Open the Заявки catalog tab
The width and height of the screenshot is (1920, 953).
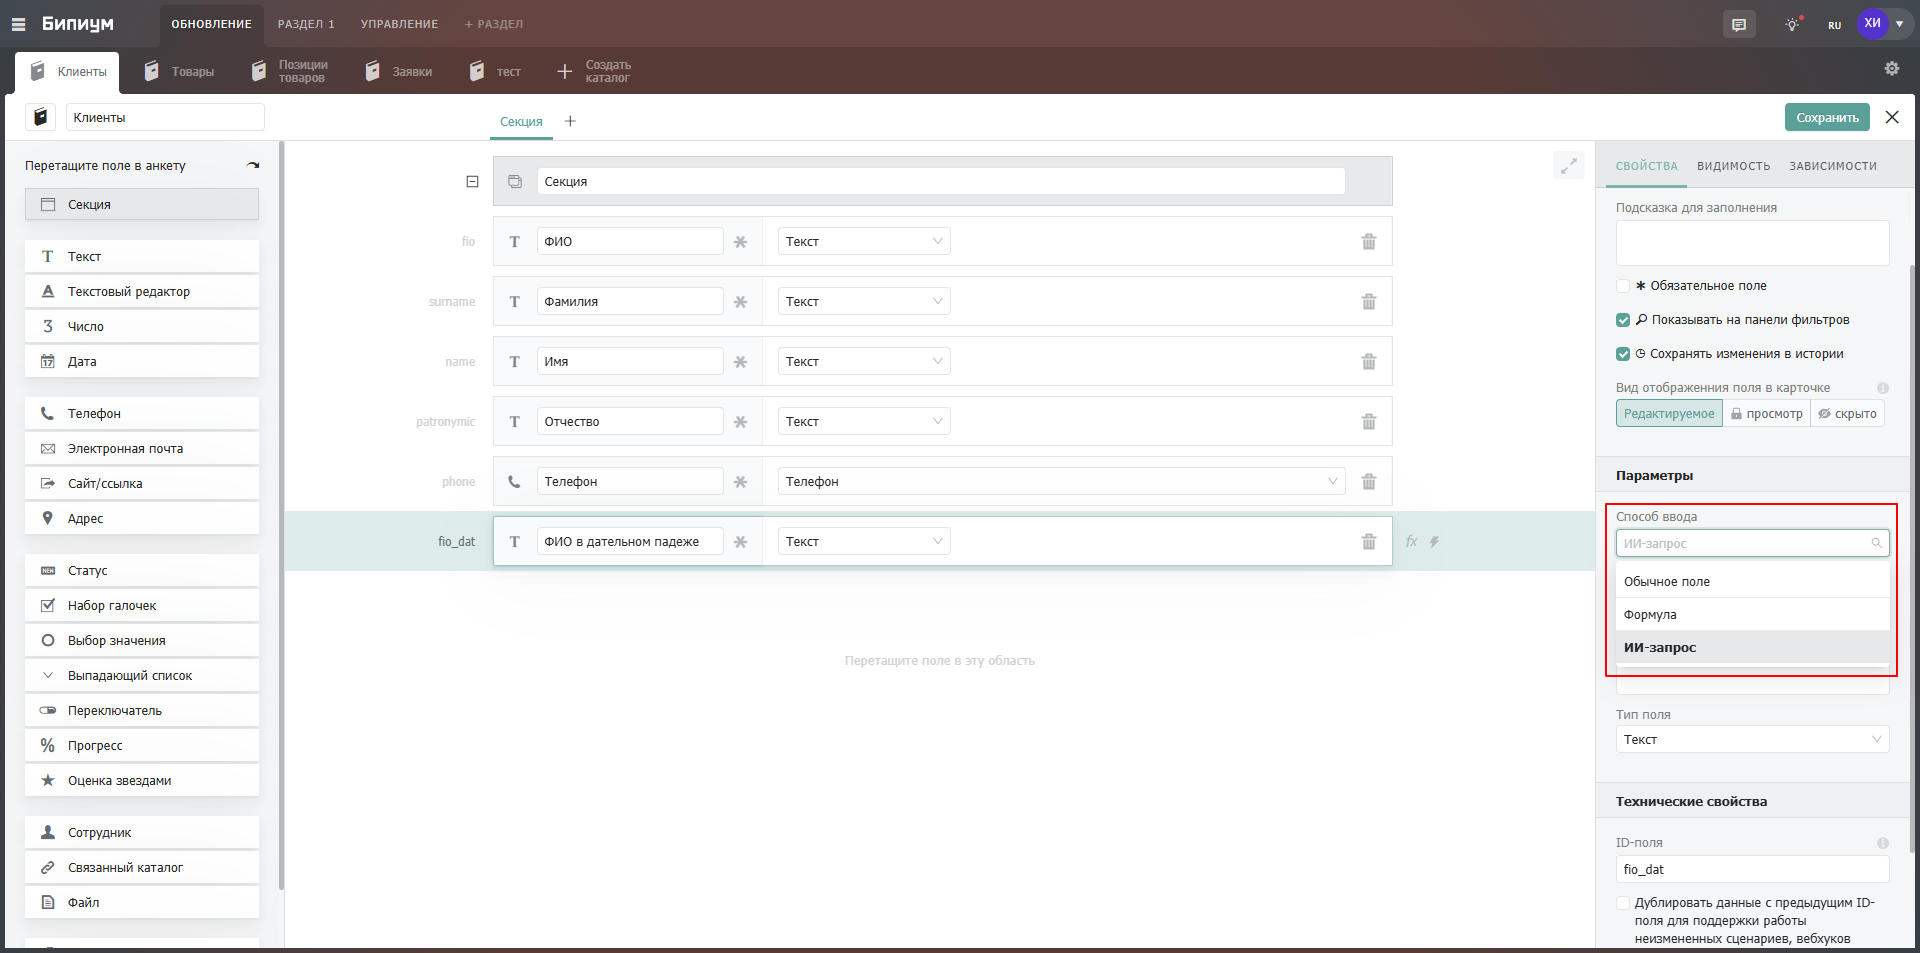tap(399, 72)
